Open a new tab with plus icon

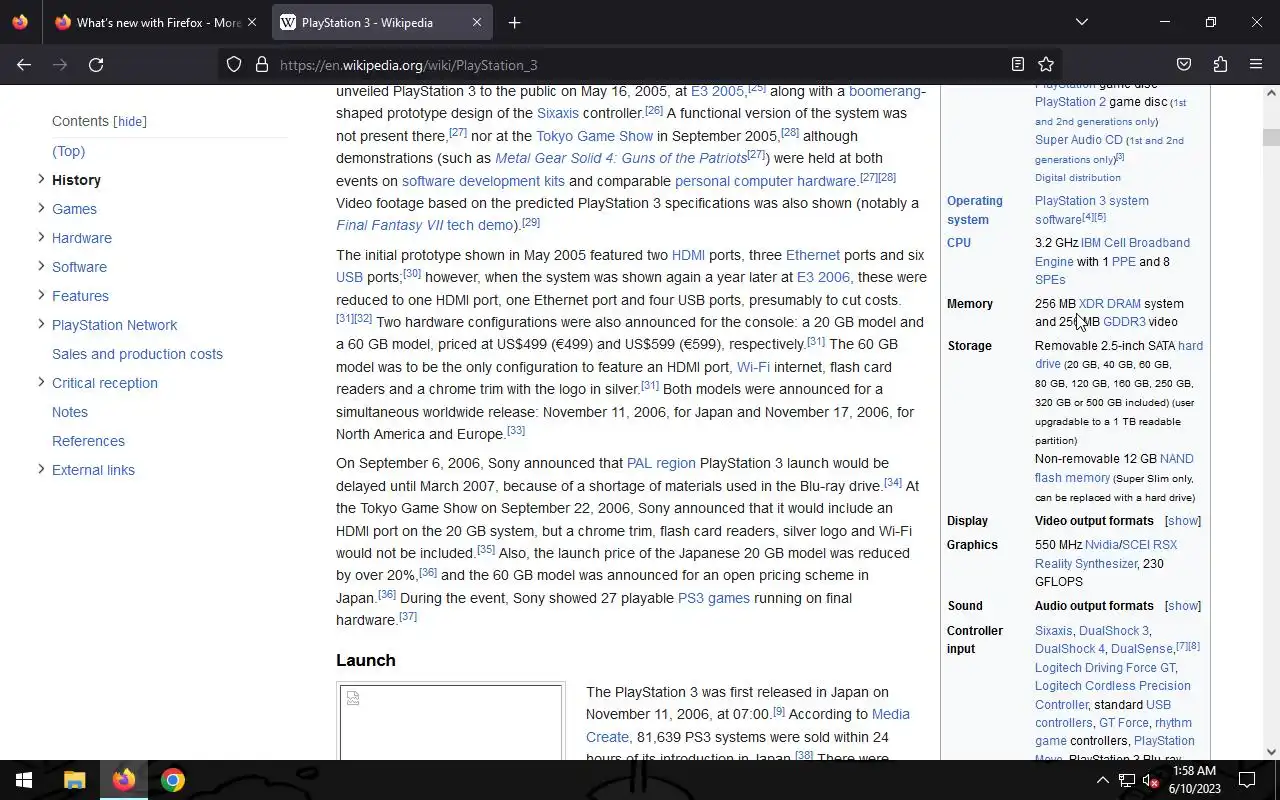click(x=514, y=22)
